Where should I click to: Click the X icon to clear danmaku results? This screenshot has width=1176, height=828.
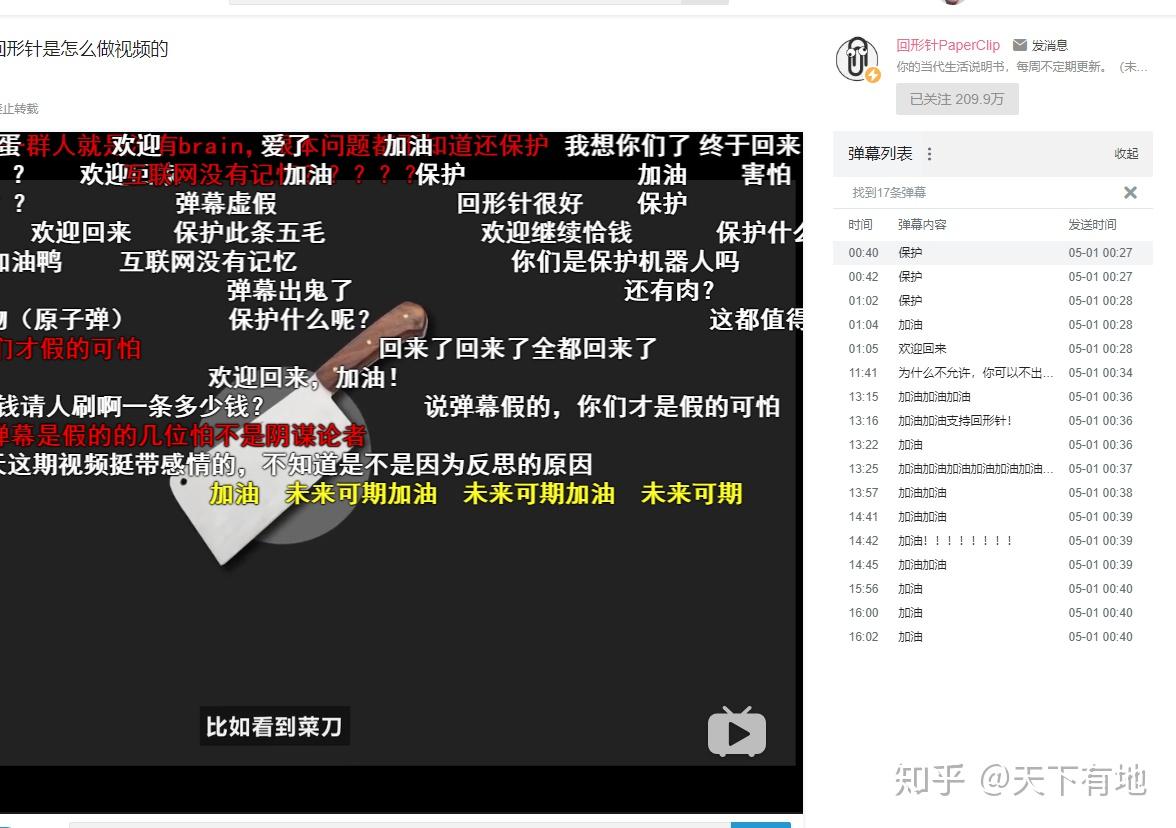(x=1130, y=192)
